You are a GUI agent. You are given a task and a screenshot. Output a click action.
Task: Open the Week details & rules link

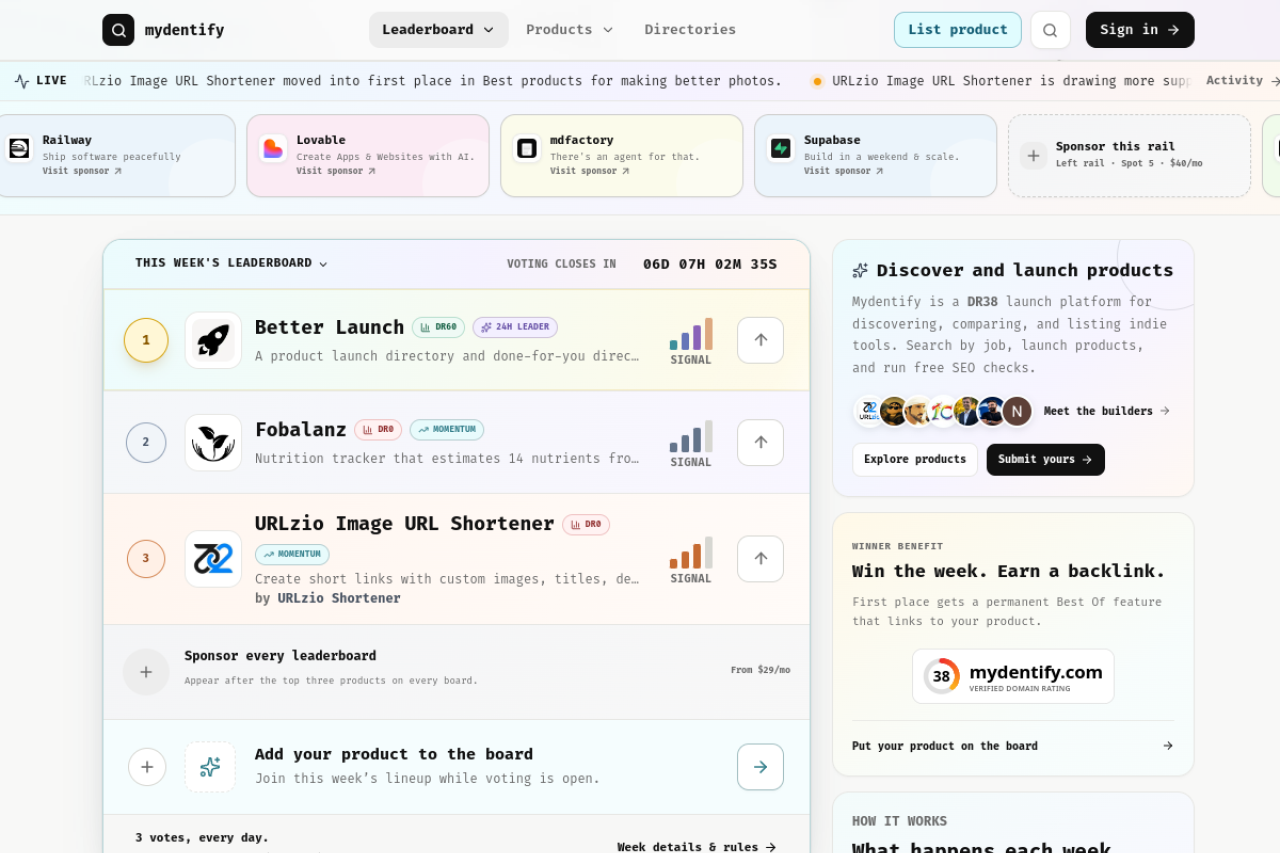point(697,847)
